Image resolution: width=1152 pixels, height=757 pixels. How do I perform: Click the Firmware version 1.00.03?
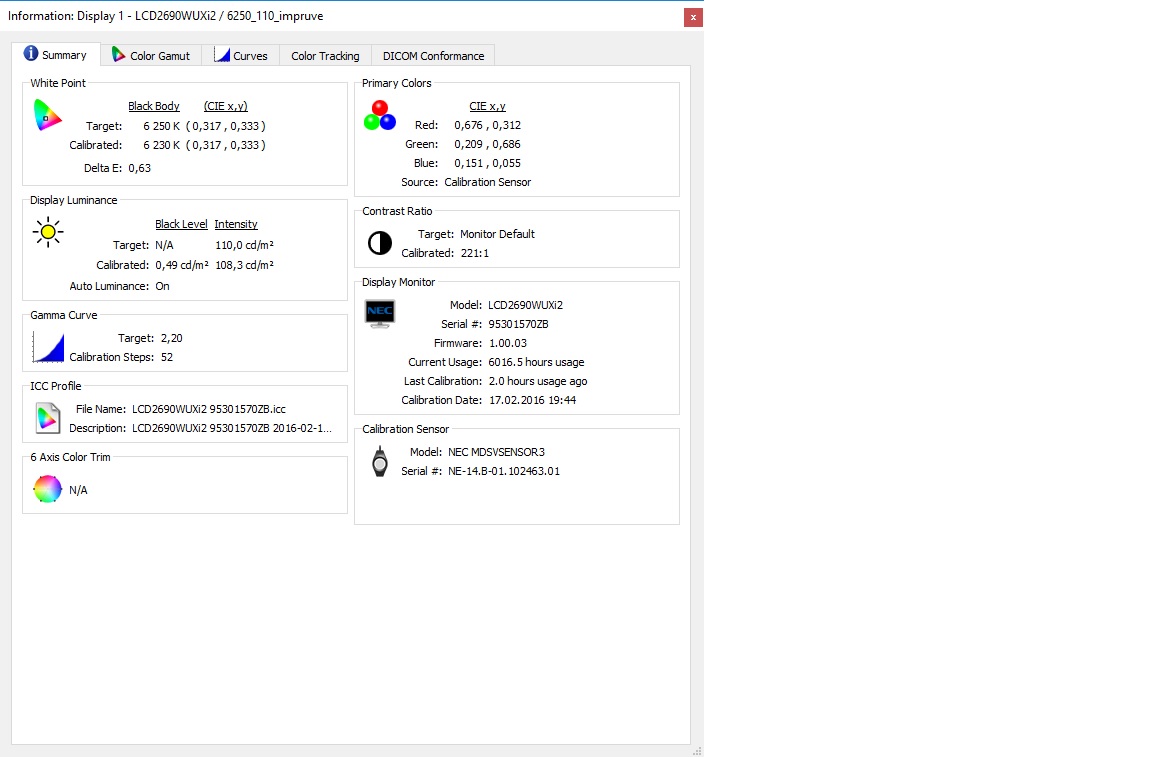click(x=508, y=343)
